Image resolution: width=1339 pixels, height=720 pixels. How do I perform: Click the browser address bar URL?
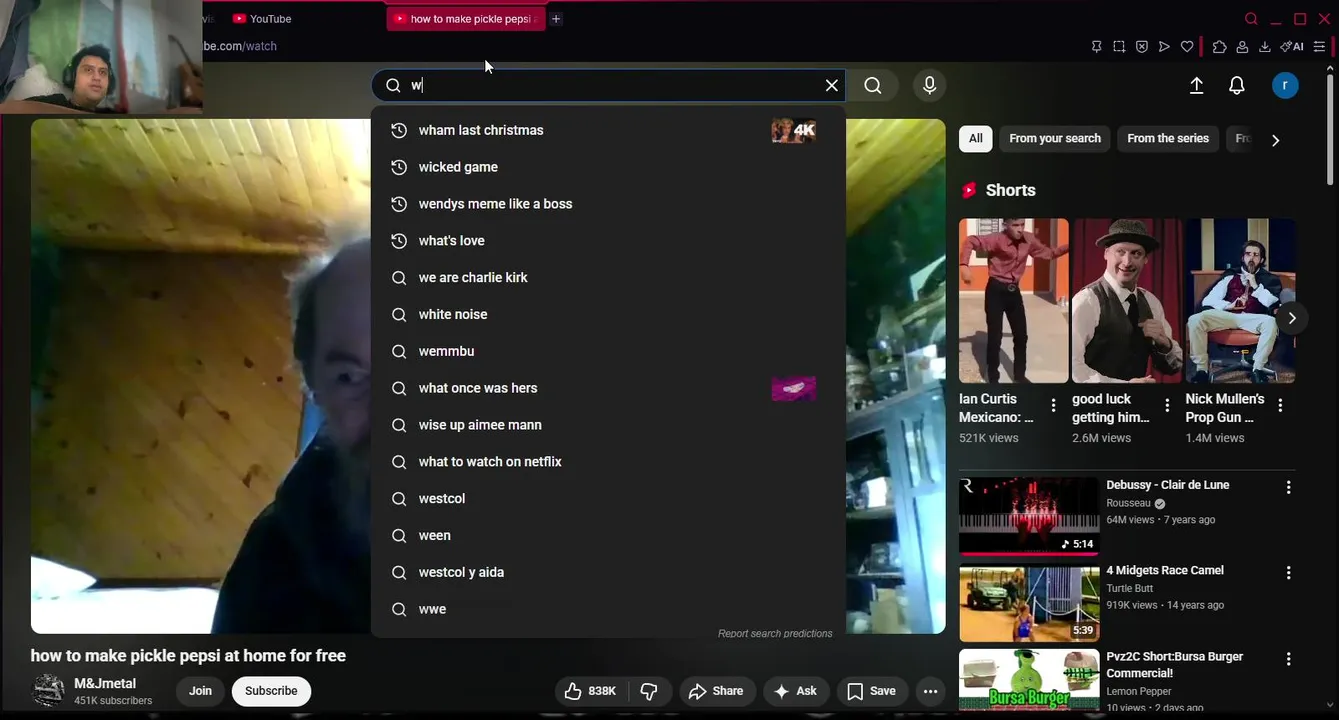pyautogui.click(x=240, y=47)
